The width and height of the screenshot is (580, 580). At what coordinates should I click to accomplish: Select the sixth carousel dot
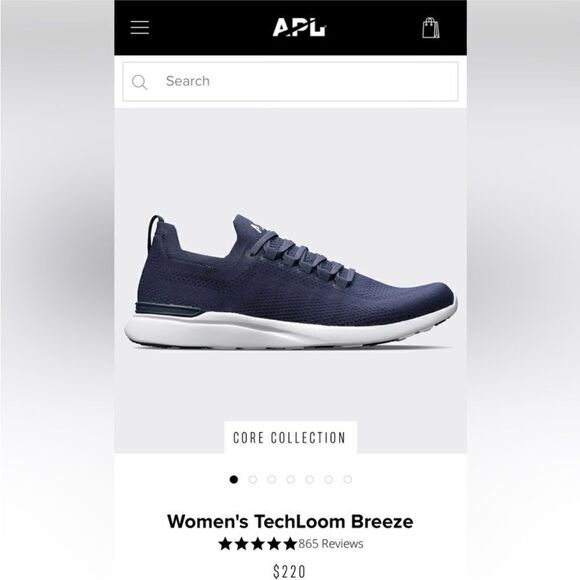[x=329, y=479]
